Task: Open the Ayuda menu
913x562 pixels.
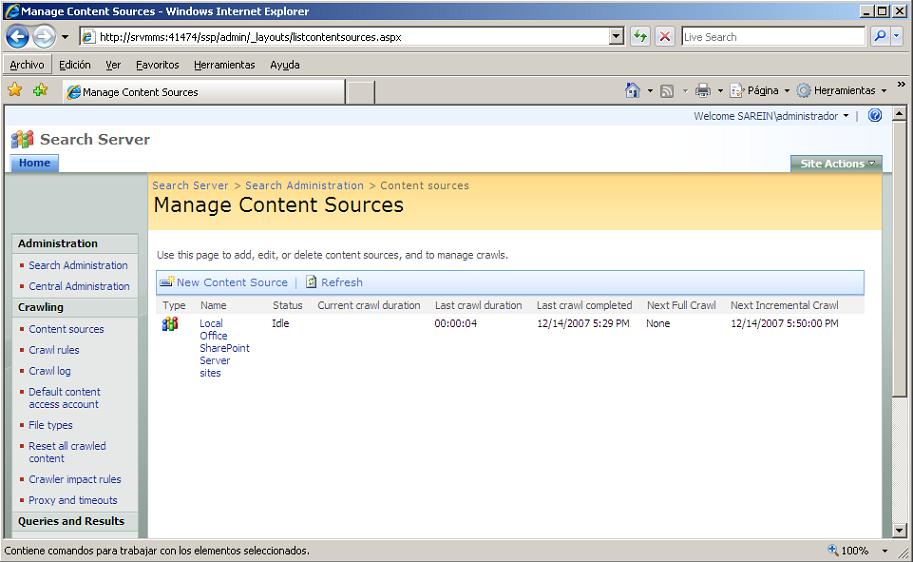Action: pos(285,65)
